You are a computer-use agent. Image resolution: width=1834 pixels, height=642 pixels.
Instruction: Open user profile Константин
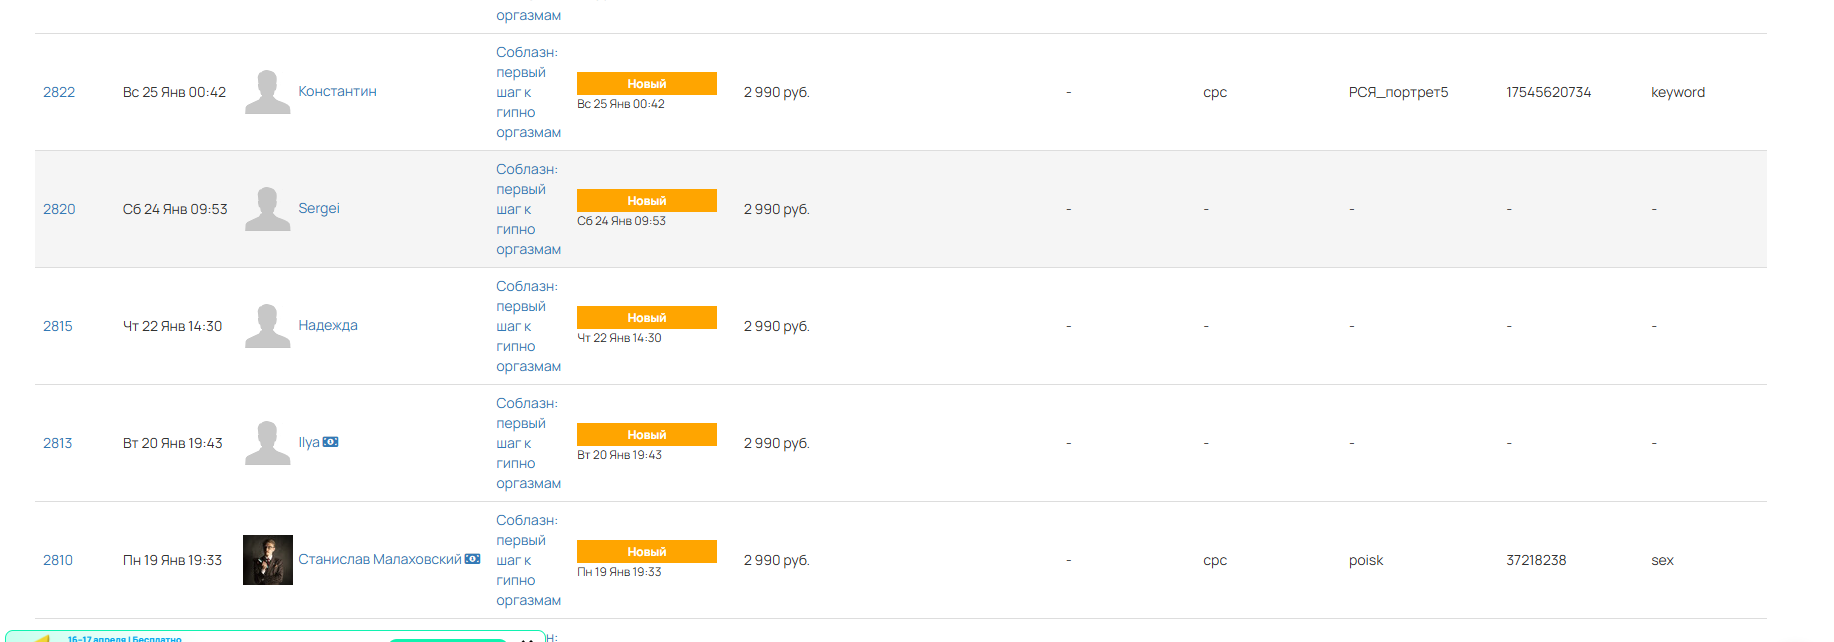(337, 91)
